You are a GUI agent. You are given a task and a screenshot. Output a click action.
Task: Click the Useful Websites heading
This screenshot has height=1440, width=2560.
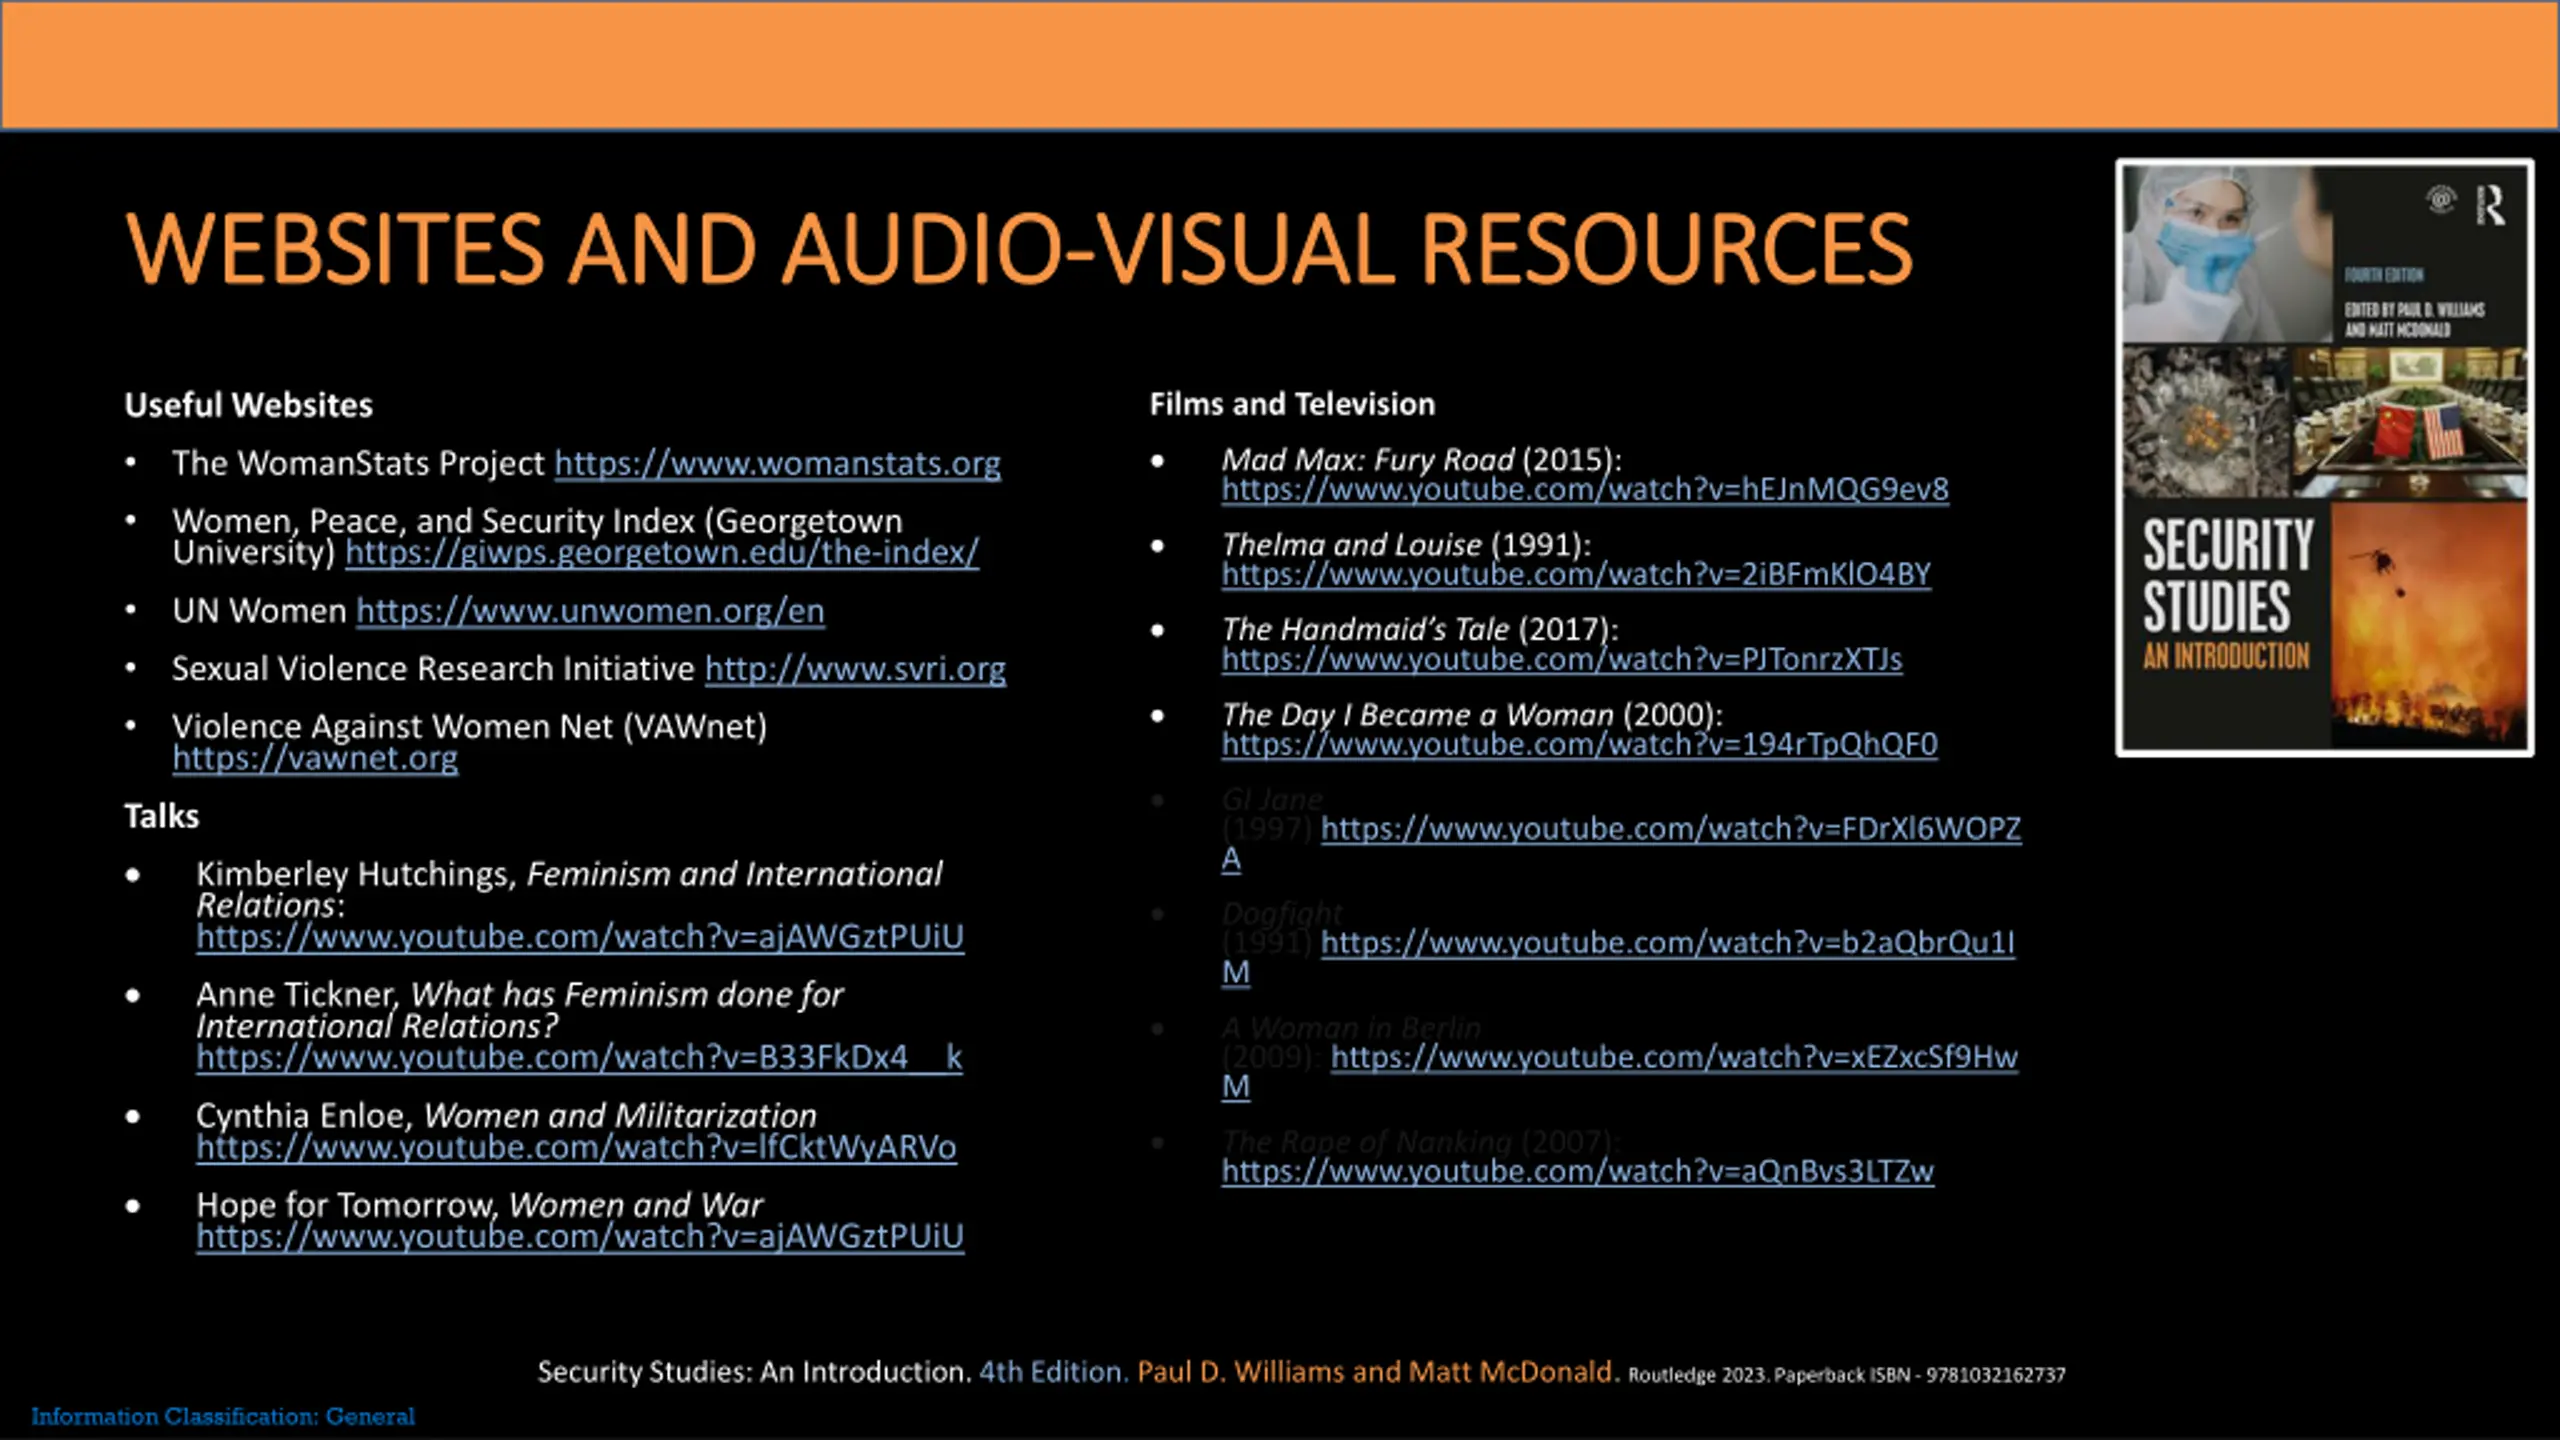tap(248, 405)
